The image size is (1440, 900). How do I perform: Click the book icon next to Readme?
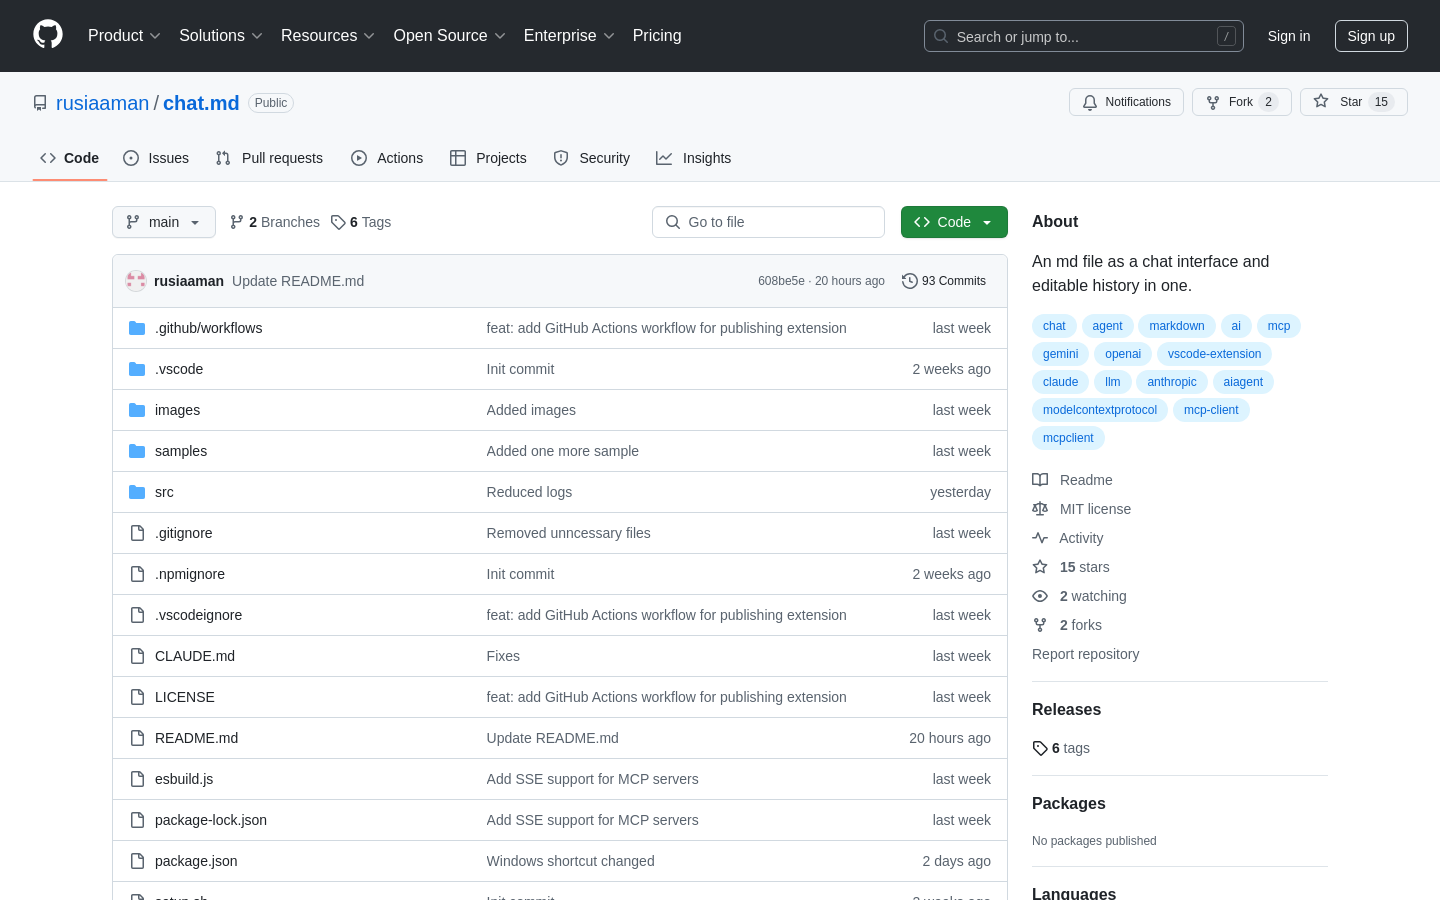(1040, 480)
